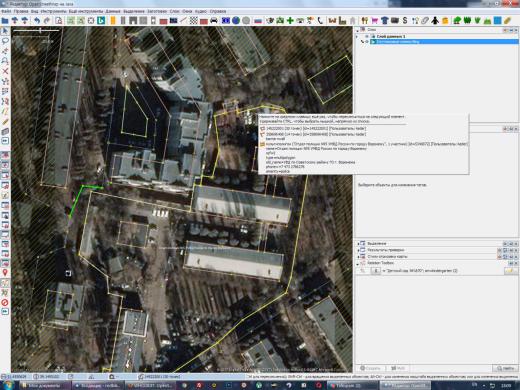Select the Lasso selection tool
520x390 pixels.
pyautogui.click(x=5, y=41)
